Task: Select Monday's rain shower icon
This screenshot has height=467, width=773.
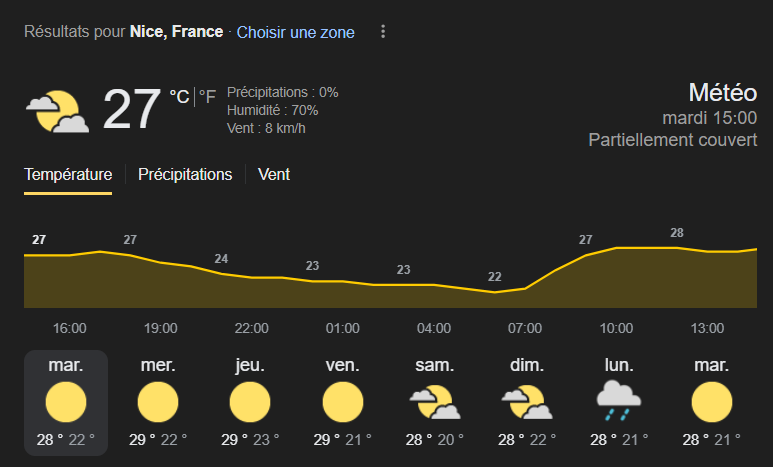Action: [x=617, y=402]
